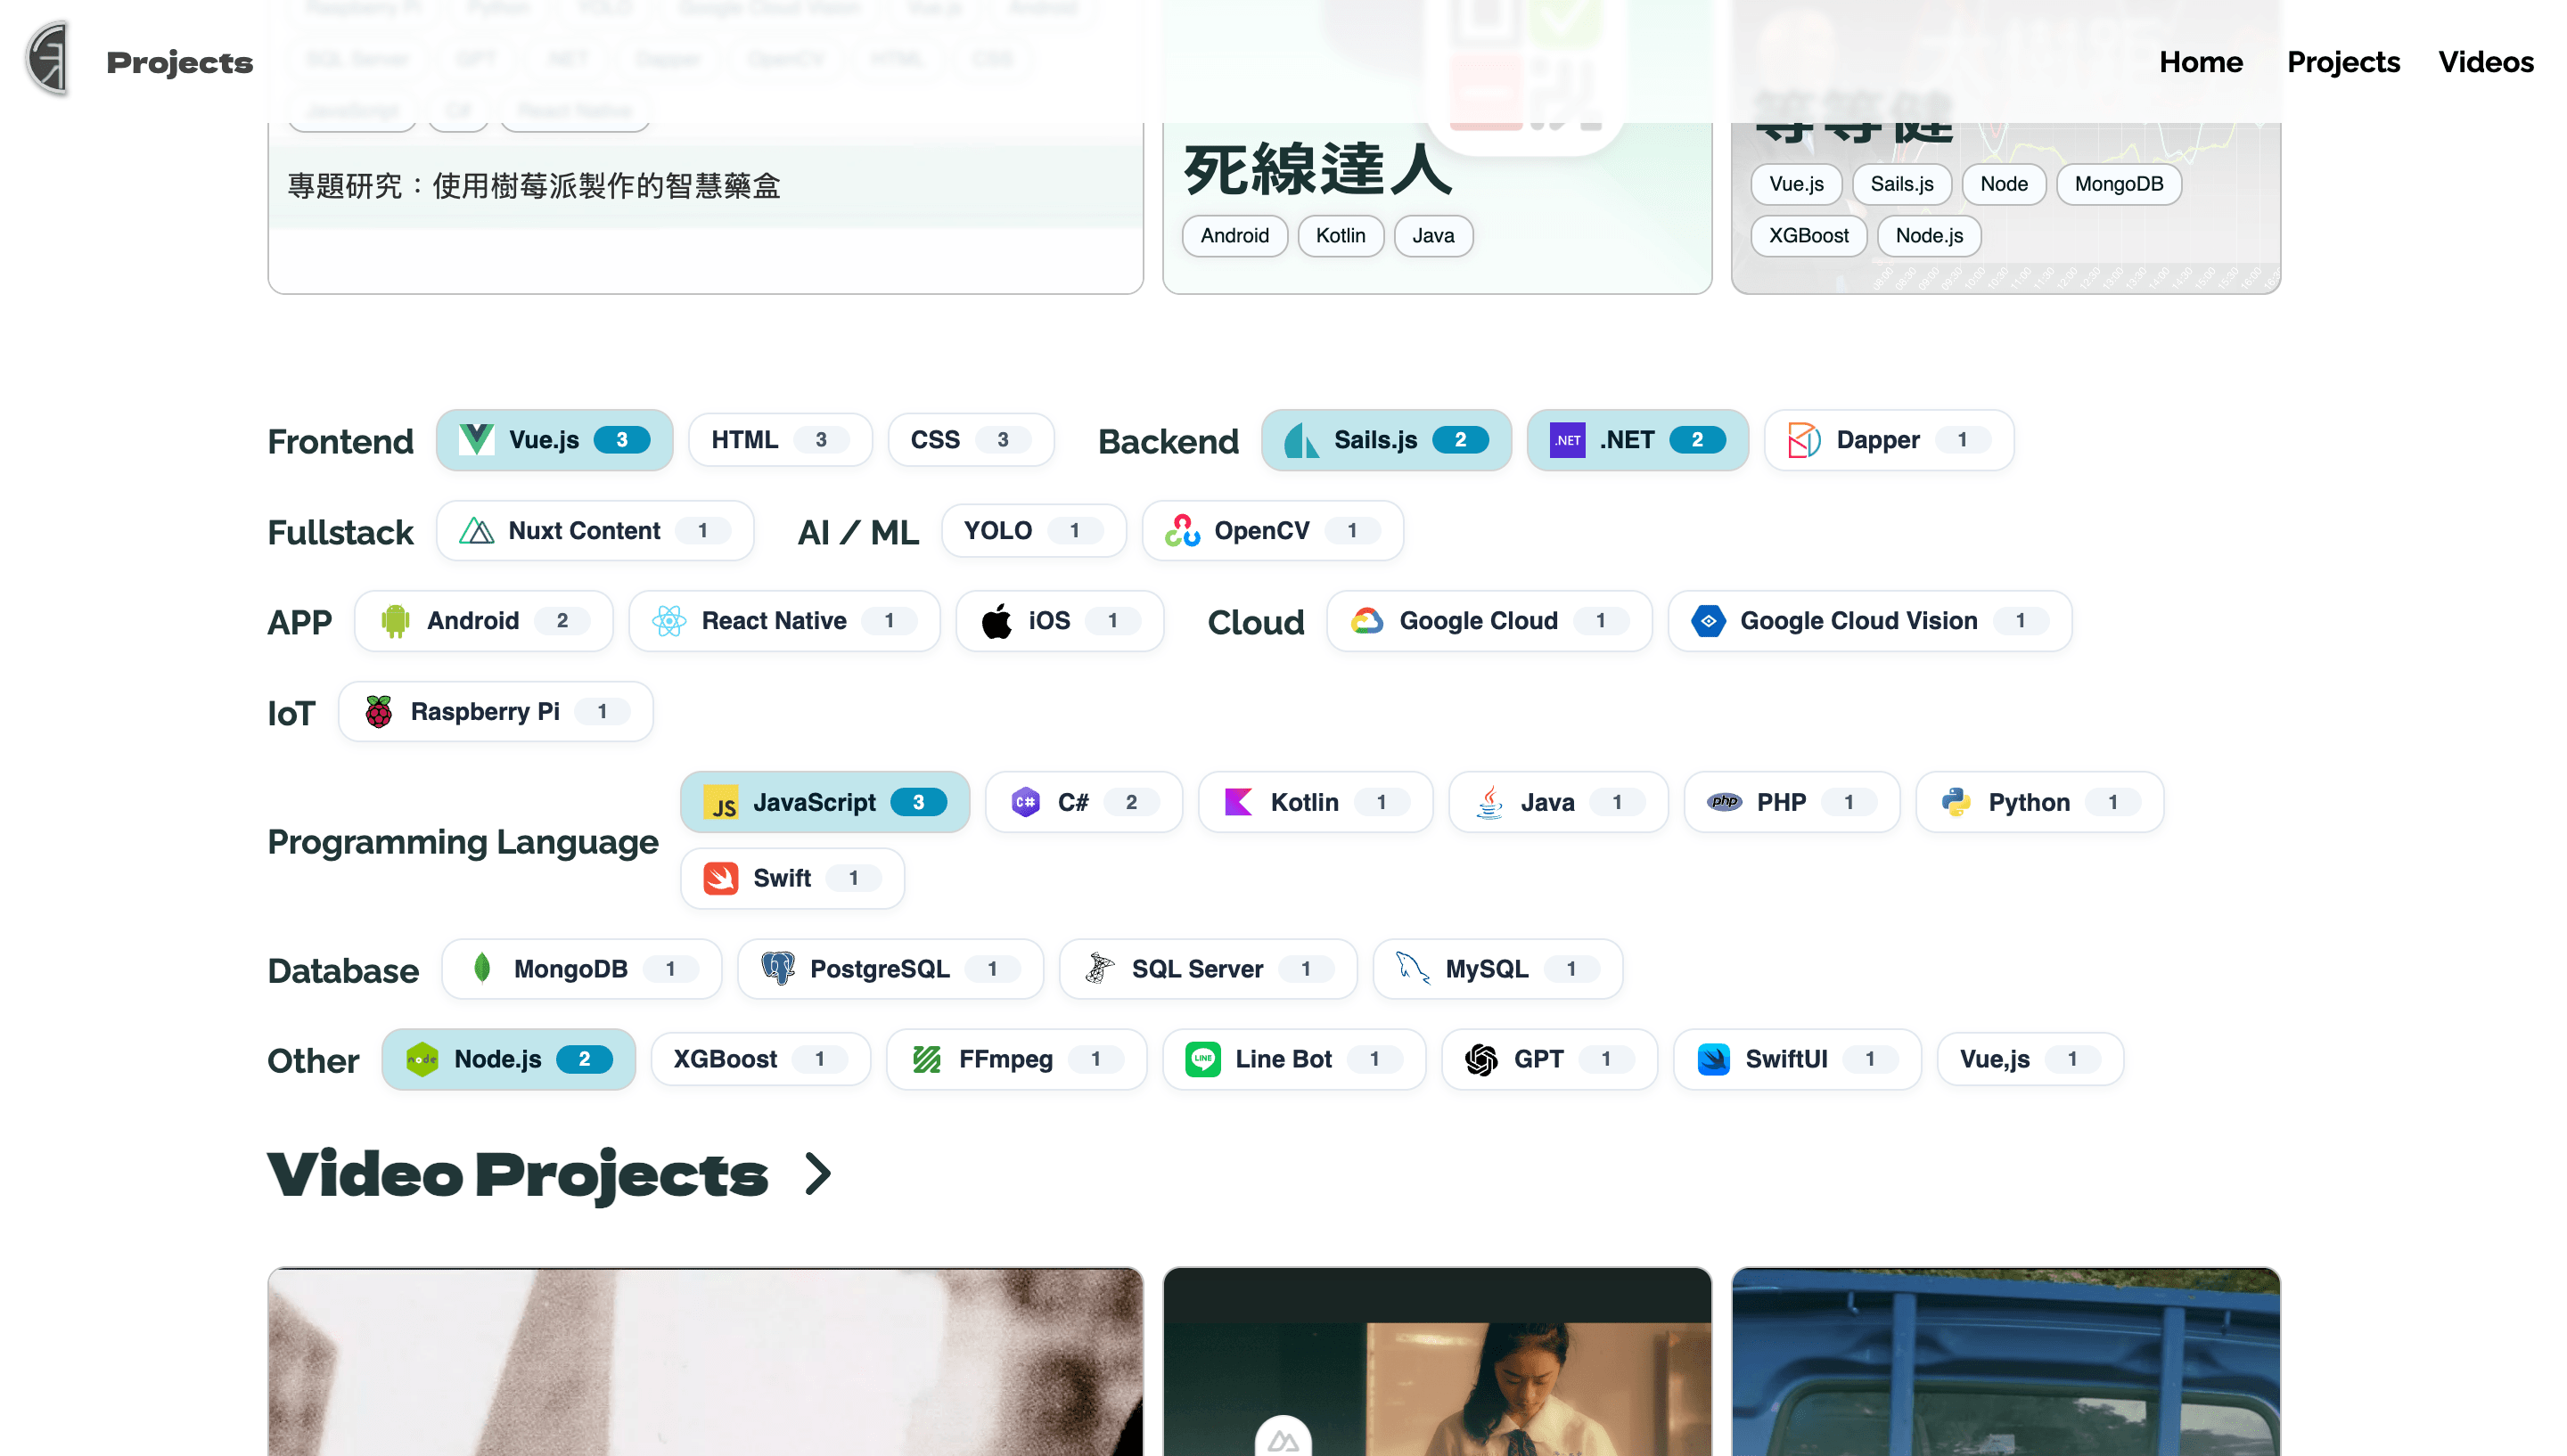Click the C# purple hexagon icon

[x=1025, y=803]
